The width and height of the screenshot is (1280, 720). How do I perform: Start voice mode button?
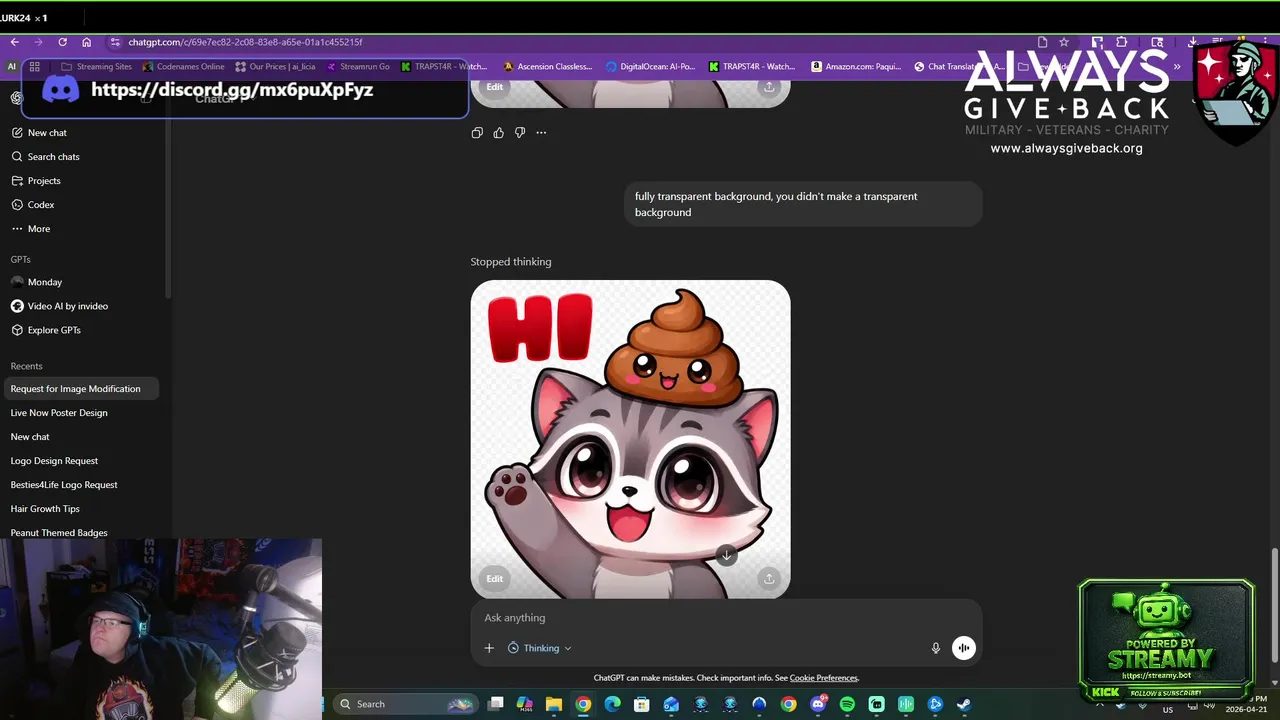click(963, 648)
